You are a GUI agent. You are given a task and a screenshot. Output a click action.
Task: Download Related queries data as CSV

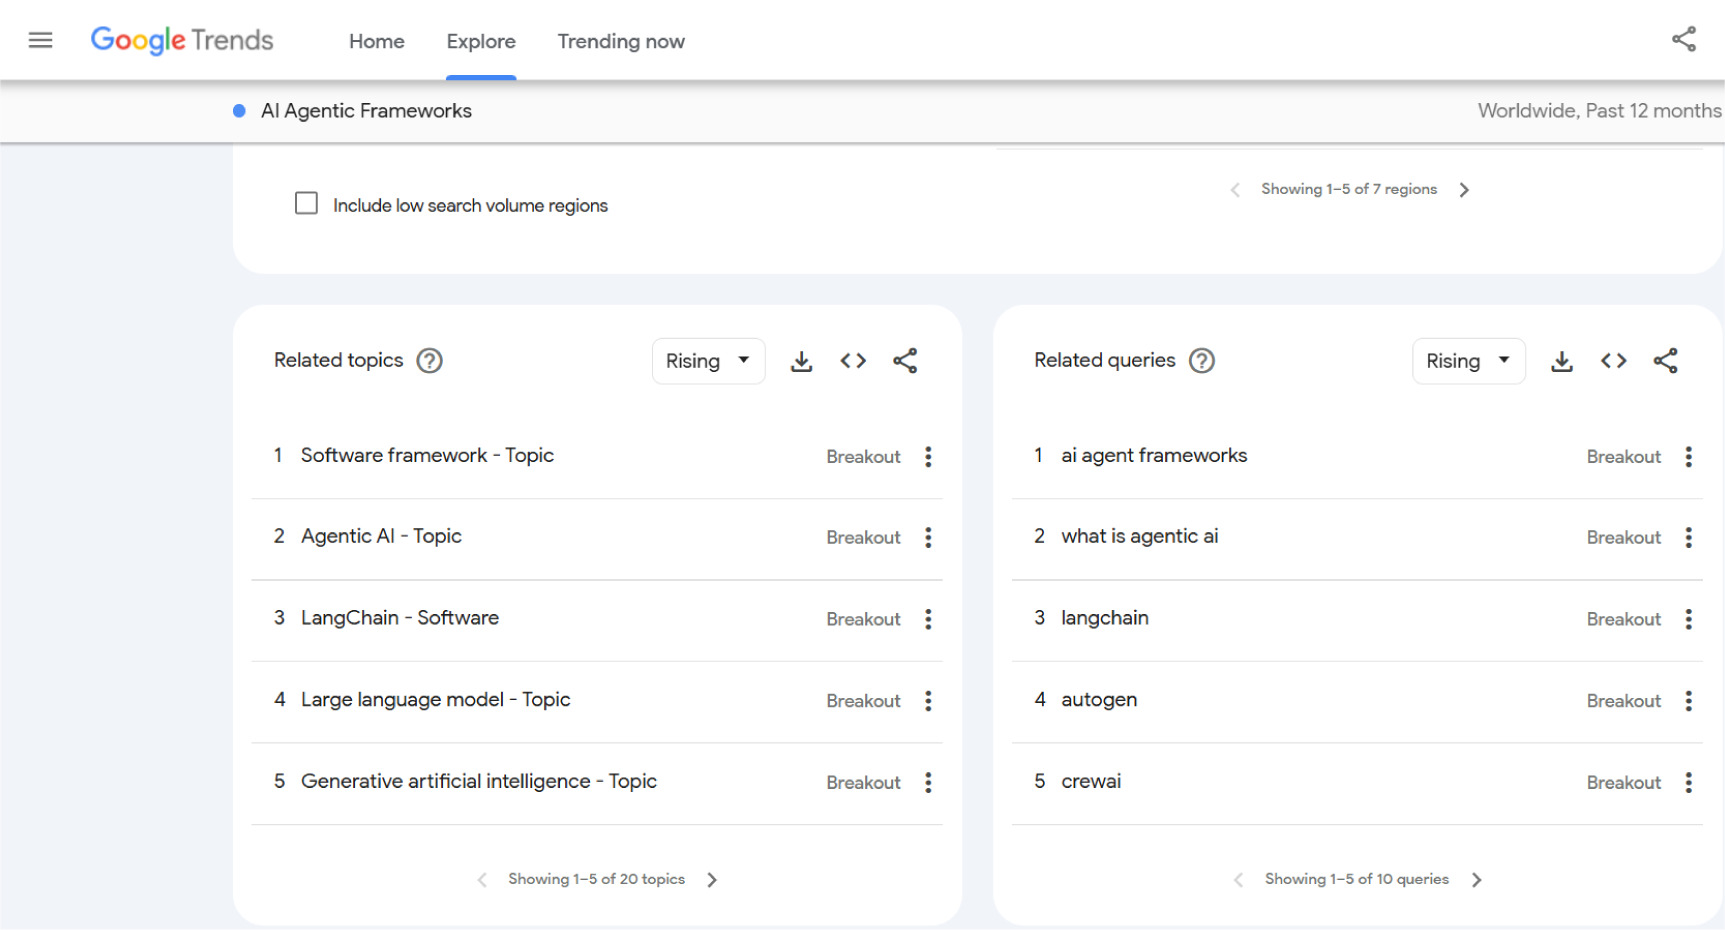pyautogui.click(x=1562, y=361)
